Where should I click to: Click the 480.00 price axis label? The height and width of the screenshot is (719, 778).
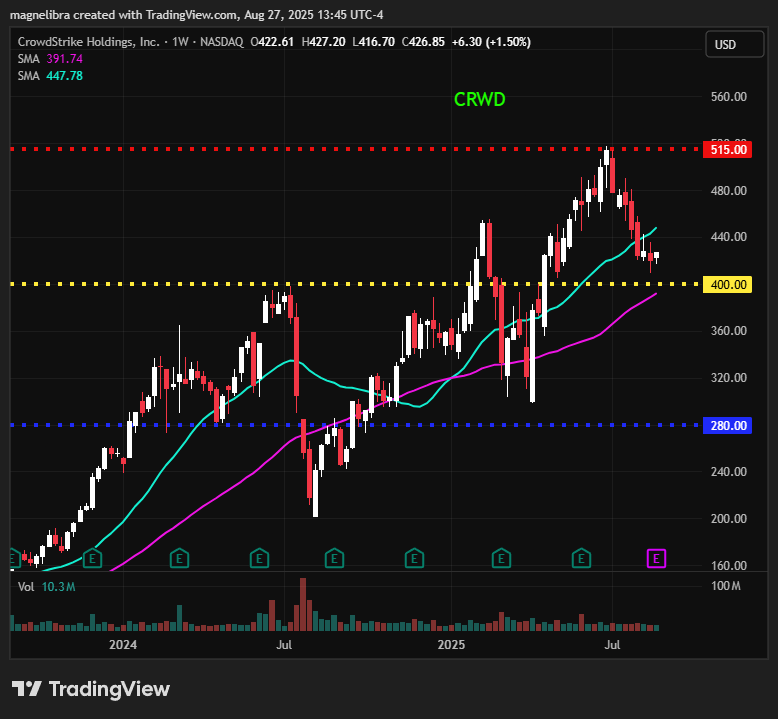pyautogui.click(x=728, y=191)
